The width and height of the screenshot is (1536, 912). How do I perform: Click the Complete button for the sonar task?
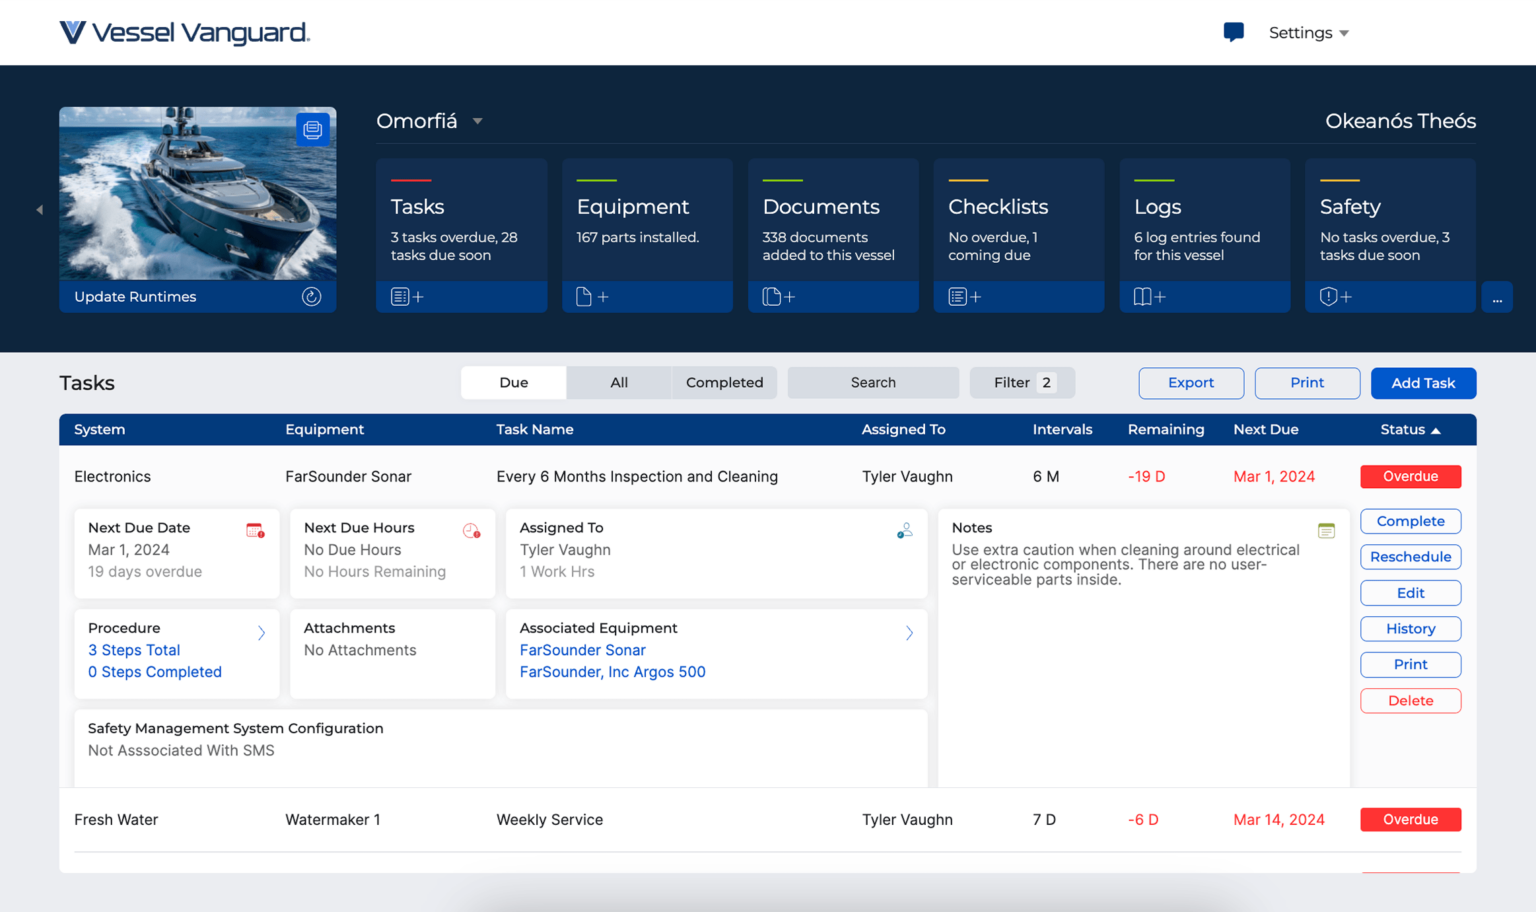(x=1410, y=521)
